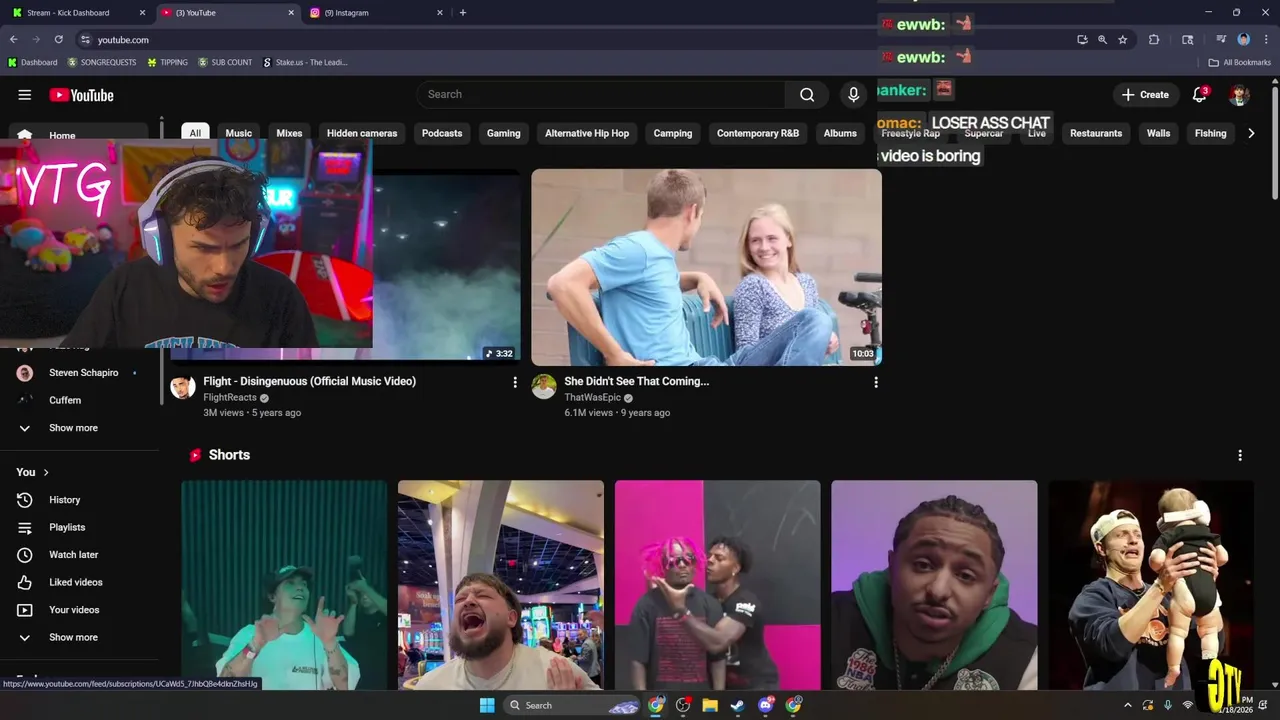Open SONGREQUESTS bookmark

coord(102,62)
